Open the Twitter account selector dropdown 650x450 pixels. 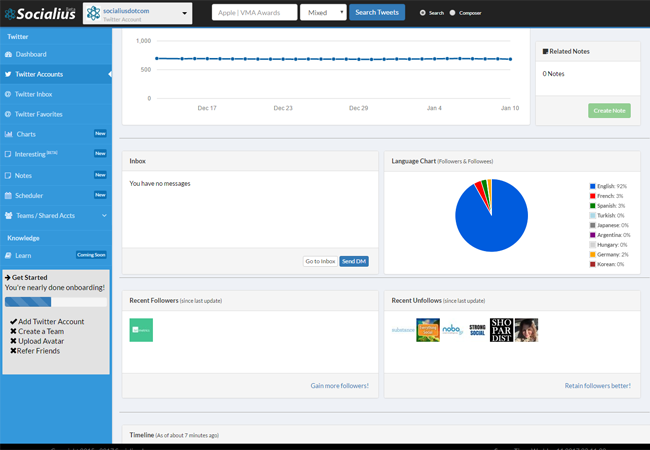137,13
